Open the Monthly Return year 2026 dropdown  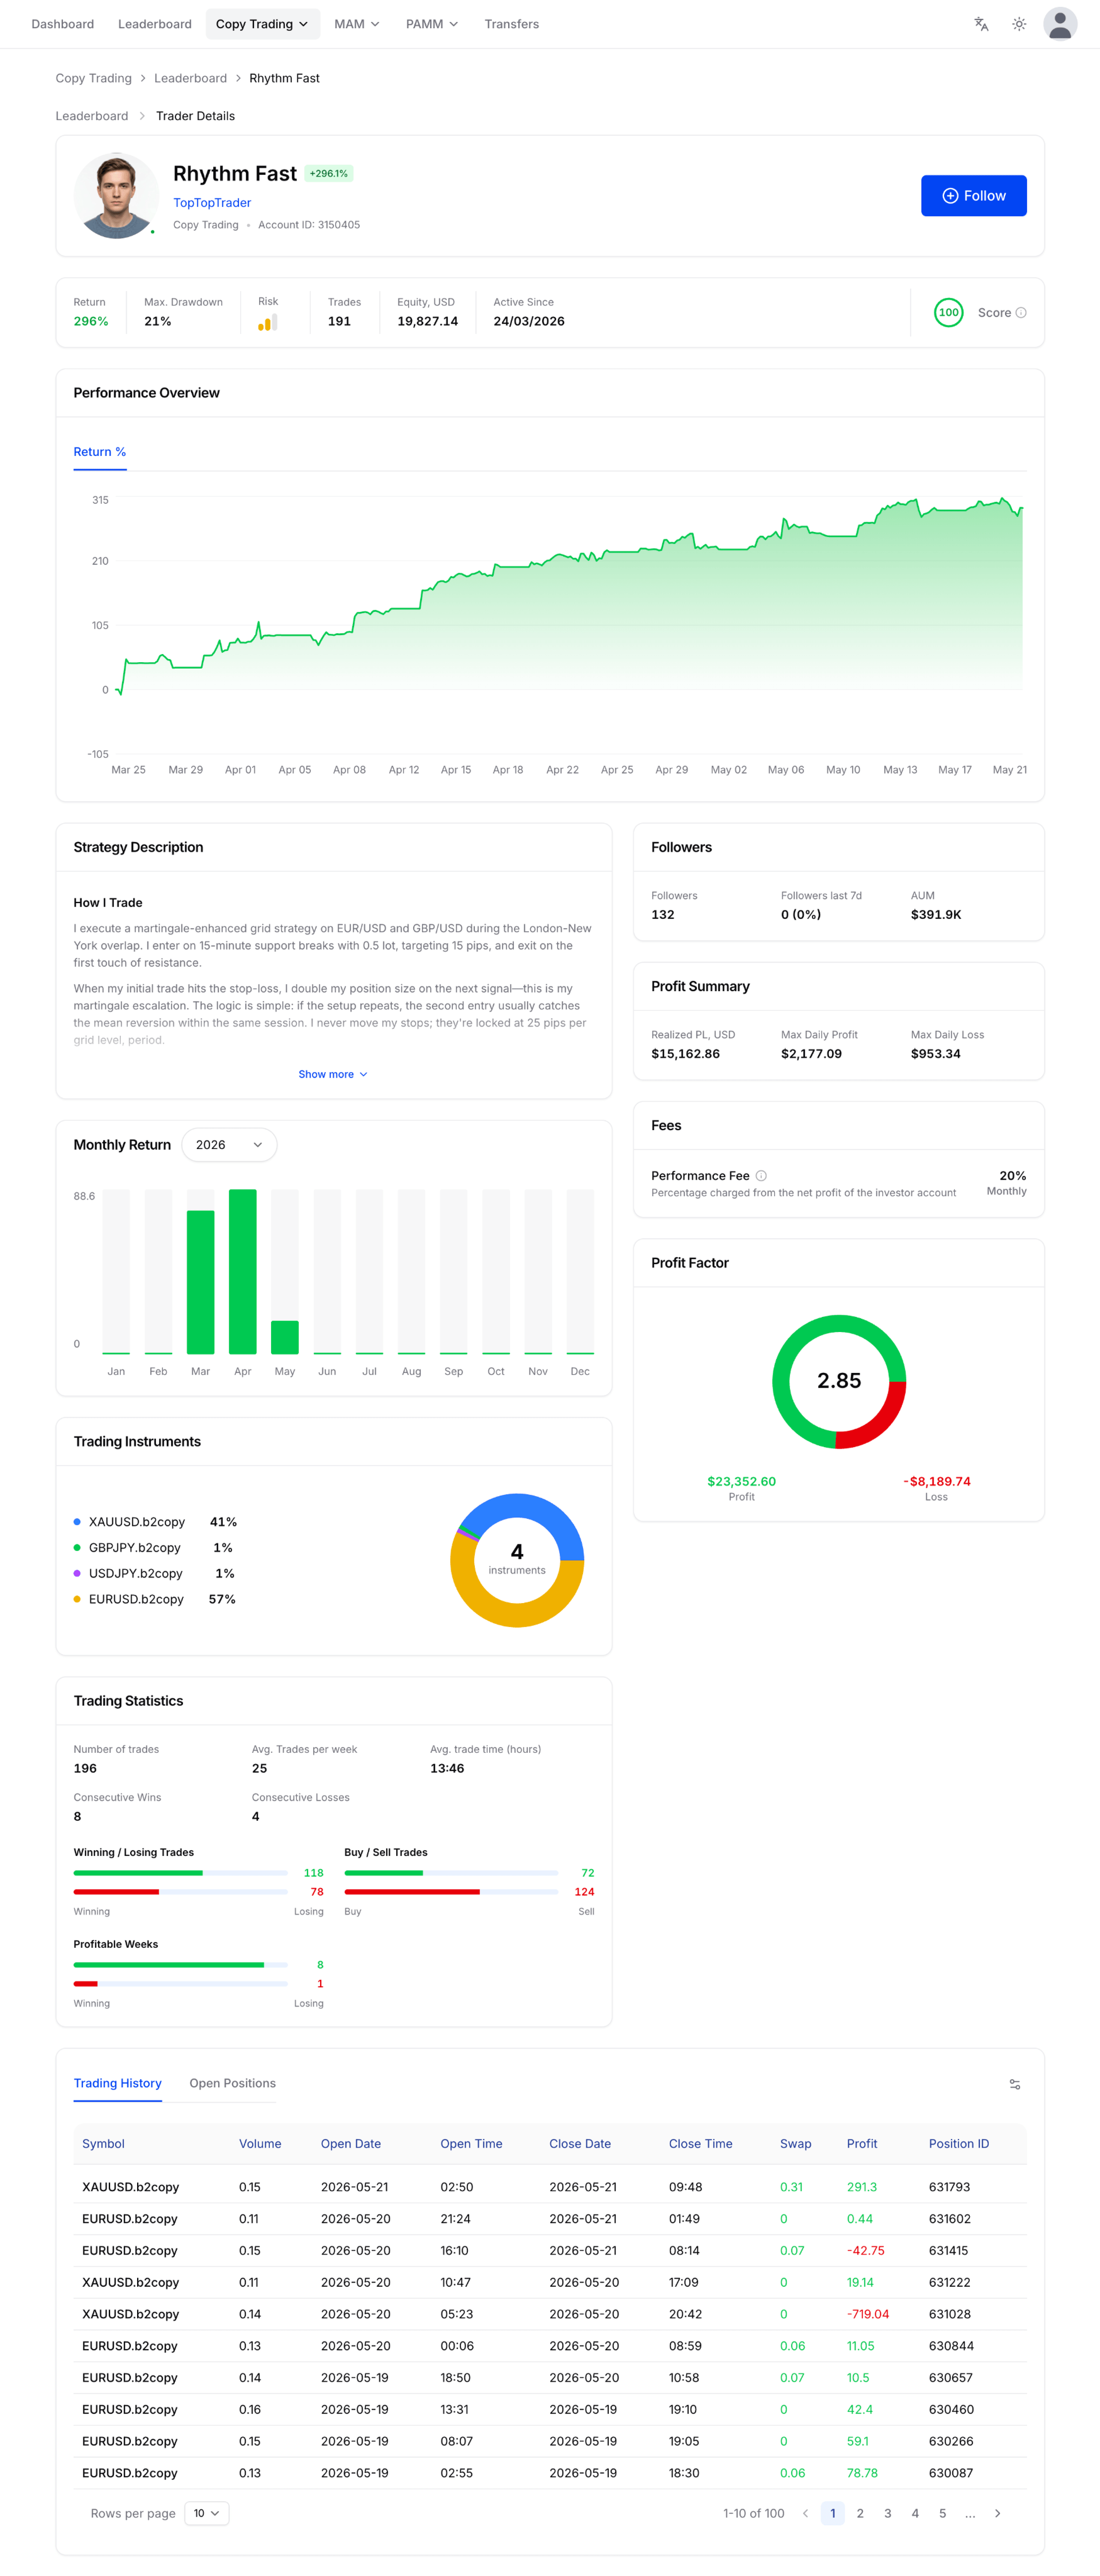click(x=229, y=1145)
